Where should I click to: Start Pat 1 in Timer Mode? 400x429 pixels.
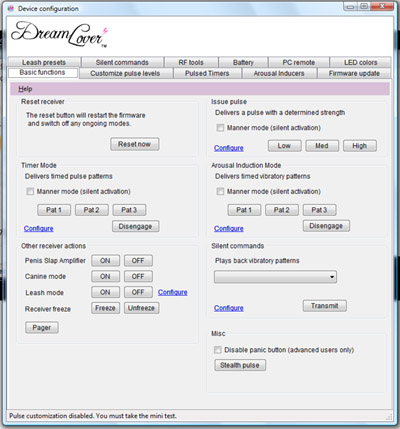tap(54, 210)
